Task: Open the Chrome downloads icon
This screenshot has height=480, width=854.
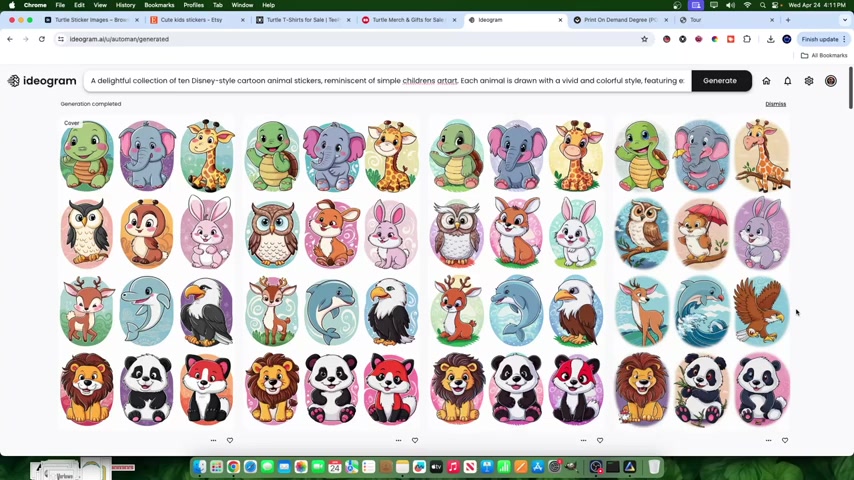Action: pos(770,39)
